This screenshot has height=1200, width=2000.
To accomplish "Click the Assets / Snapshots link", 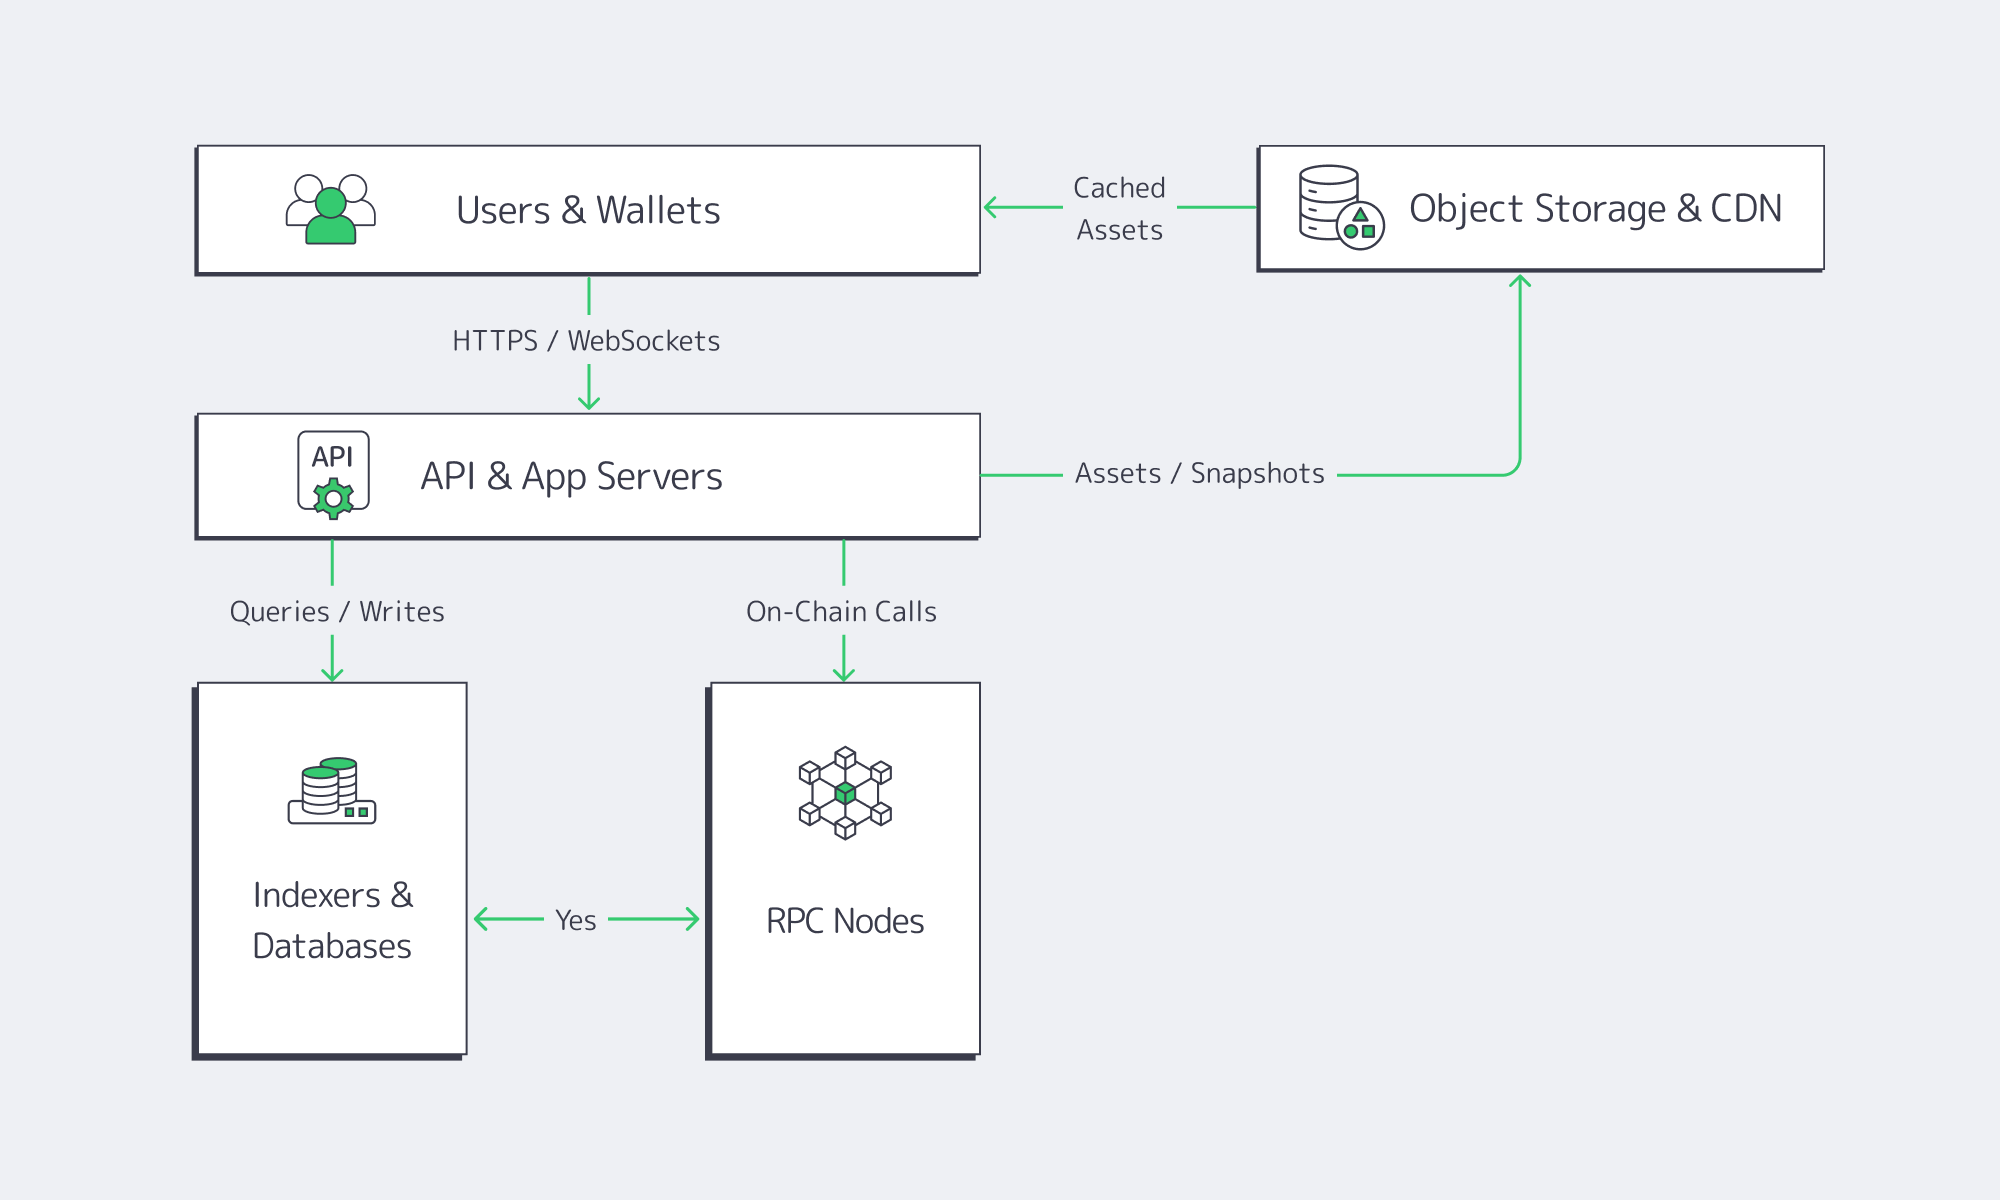I will coord(1199,473).
